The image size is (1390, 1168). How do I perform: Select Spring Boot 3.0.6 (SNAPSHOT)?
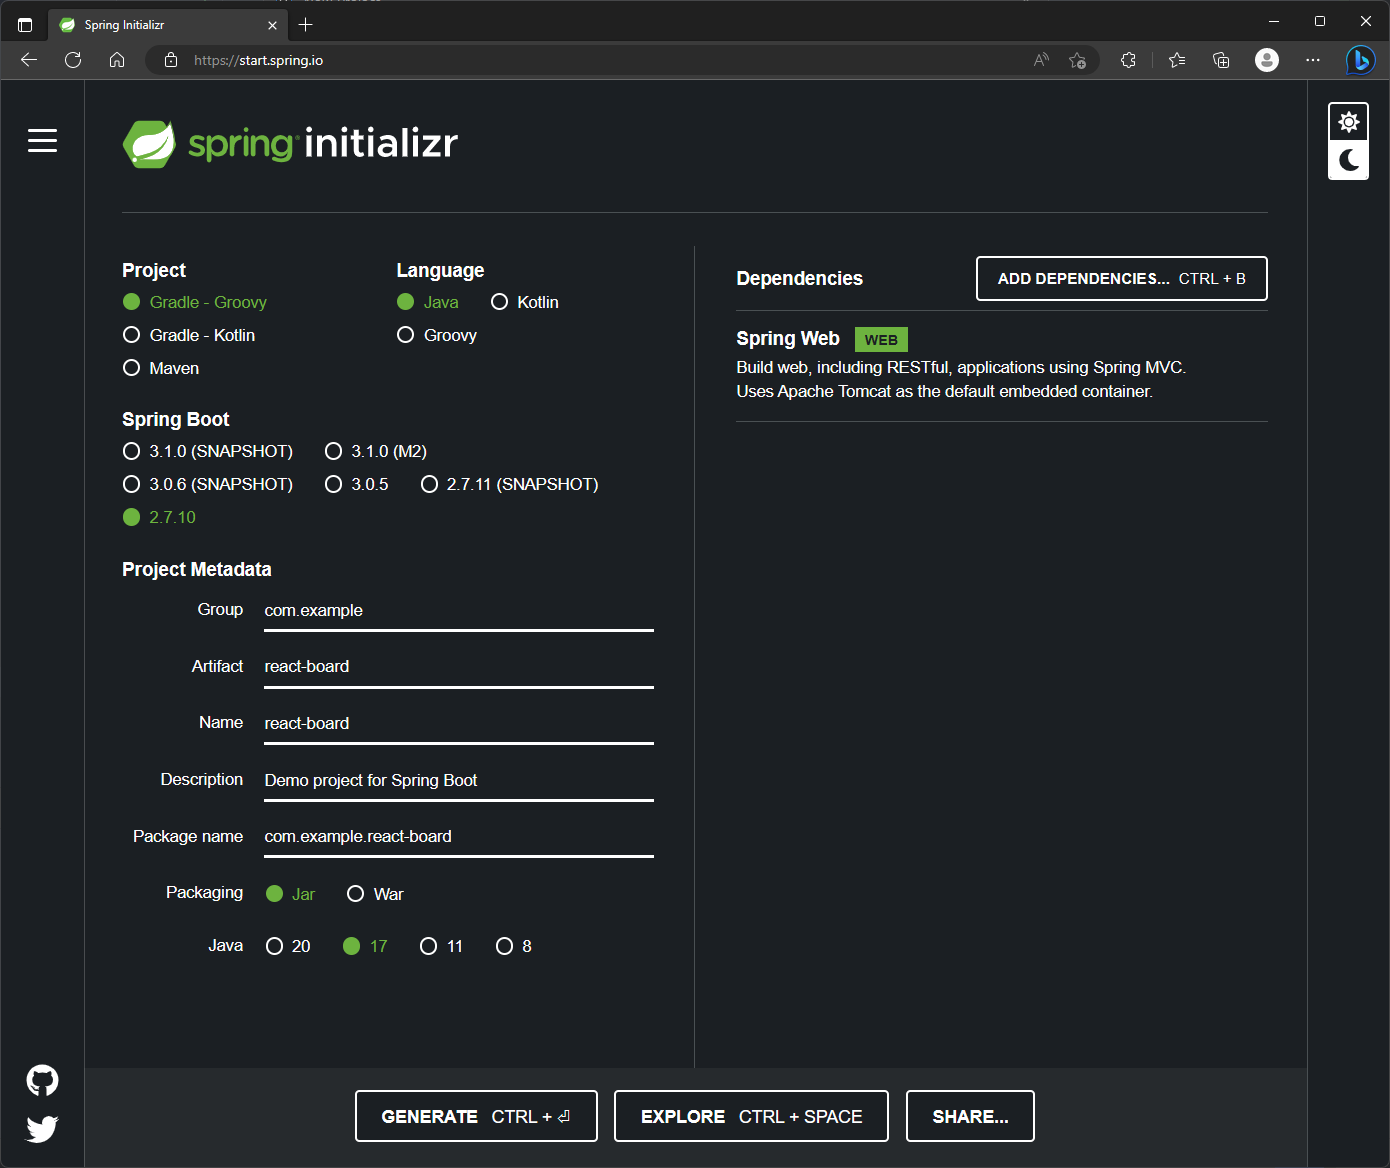click(x=208, y=484)
